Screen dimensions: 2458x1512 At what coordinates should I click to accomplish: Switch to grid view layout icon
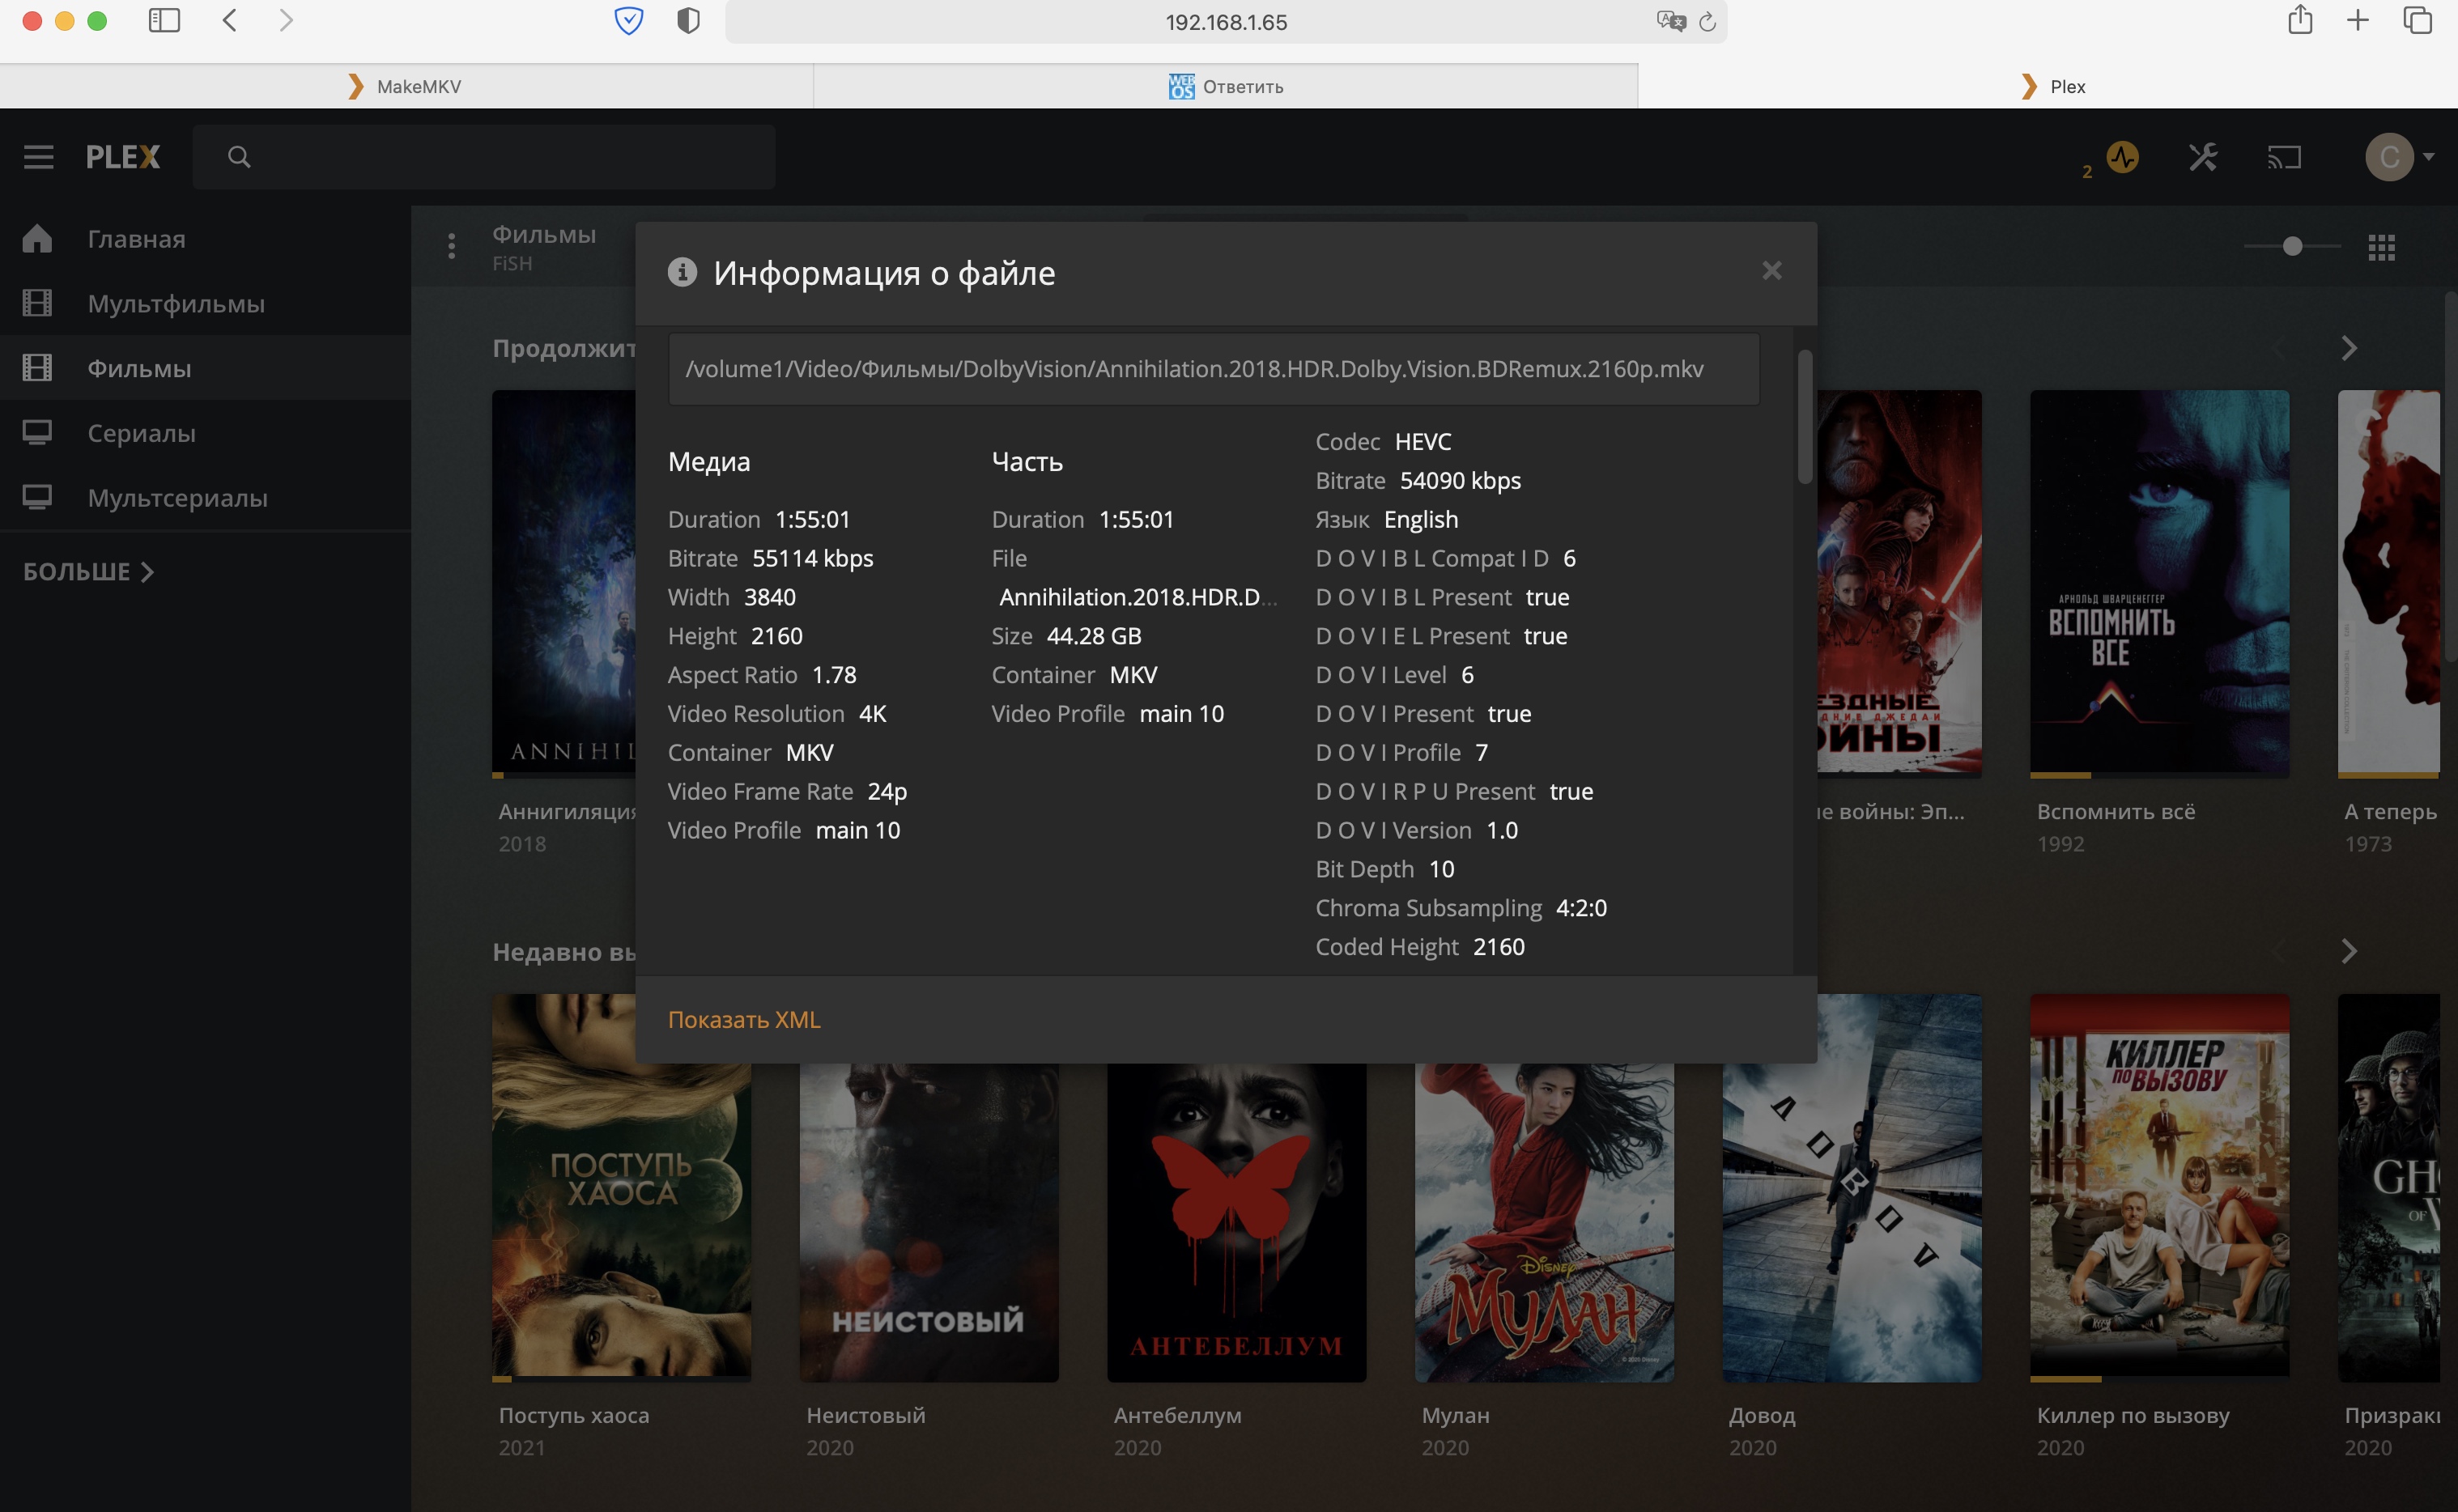[2381, 247]
